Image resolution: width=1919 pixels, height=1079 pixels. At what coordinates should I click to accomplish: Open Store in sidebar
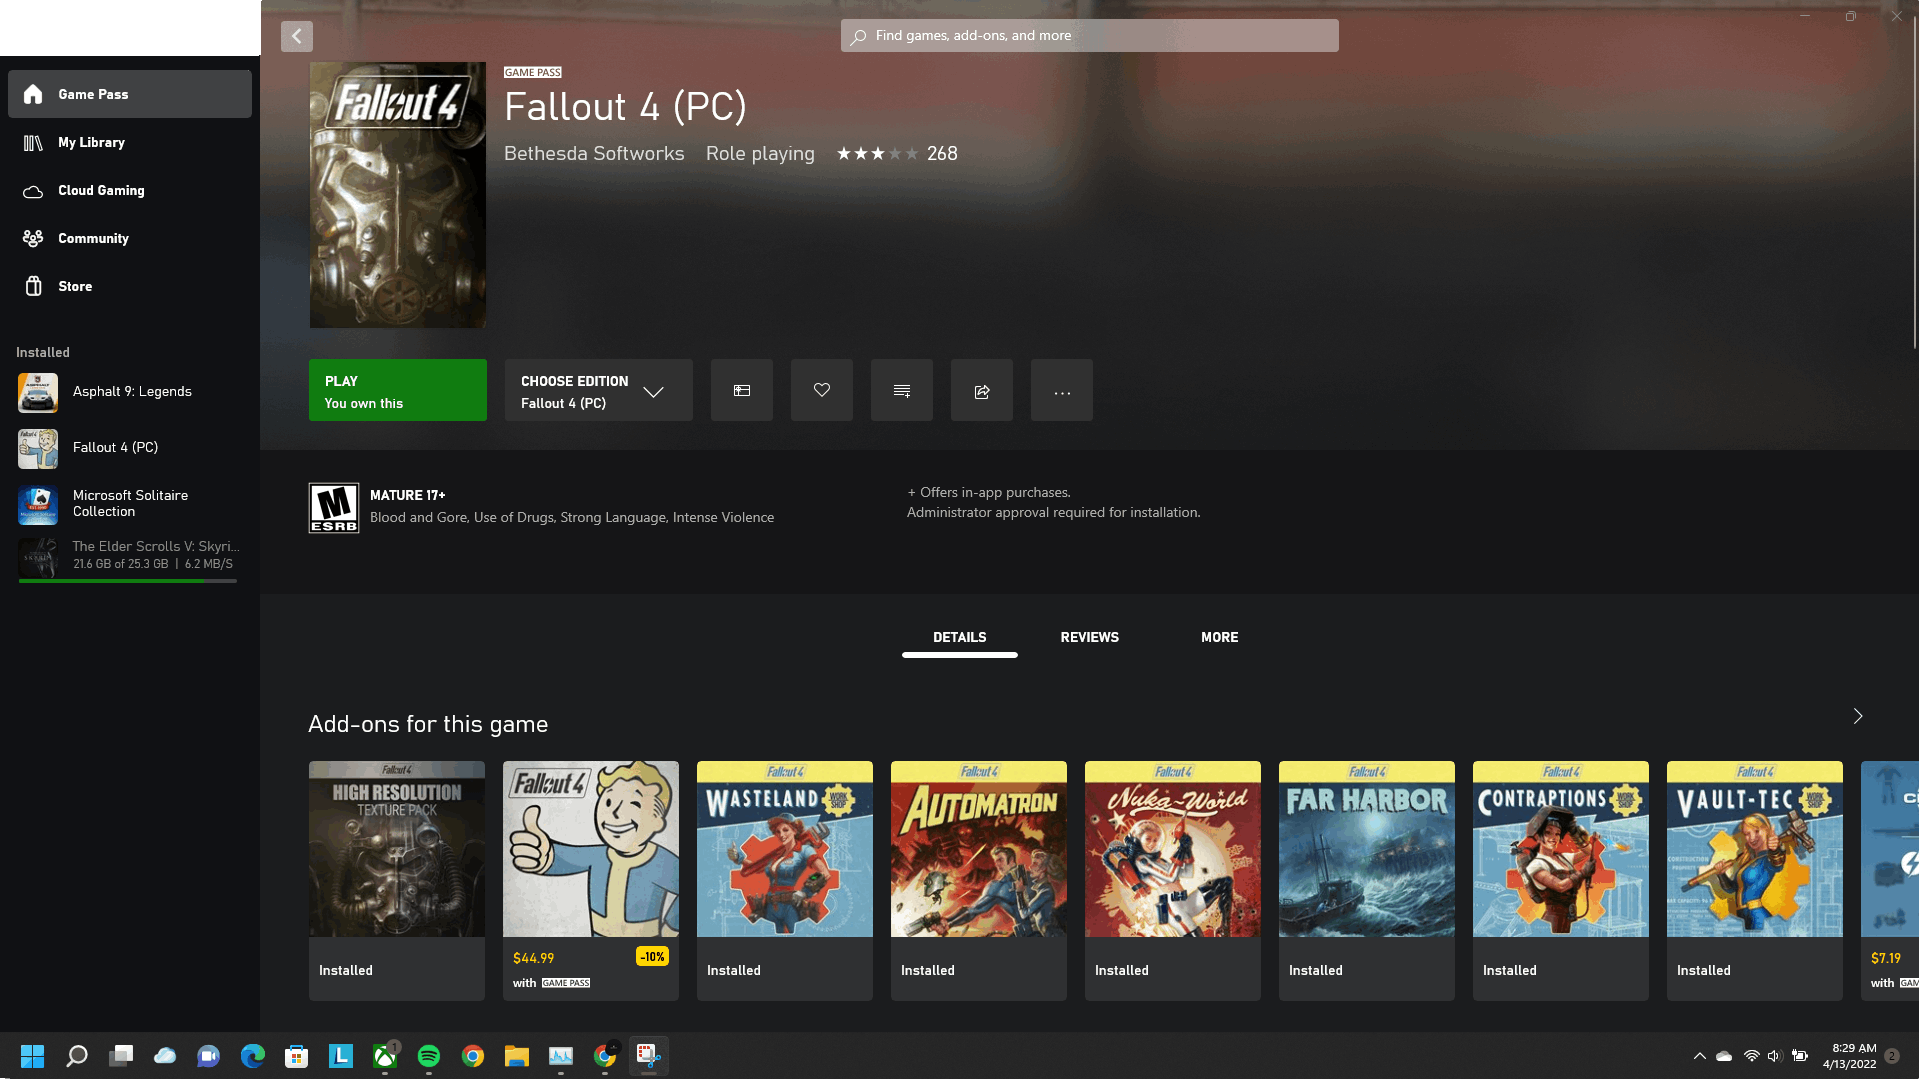(x=130, y=286)
